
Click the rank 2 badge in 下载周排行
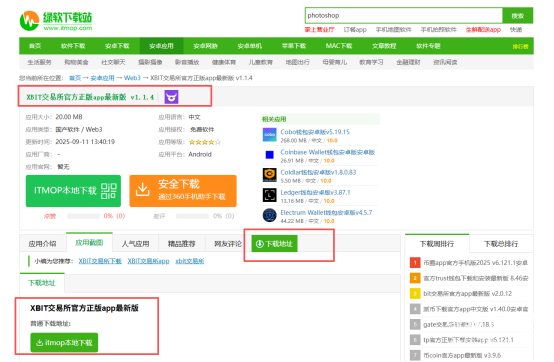click(415, 278)
